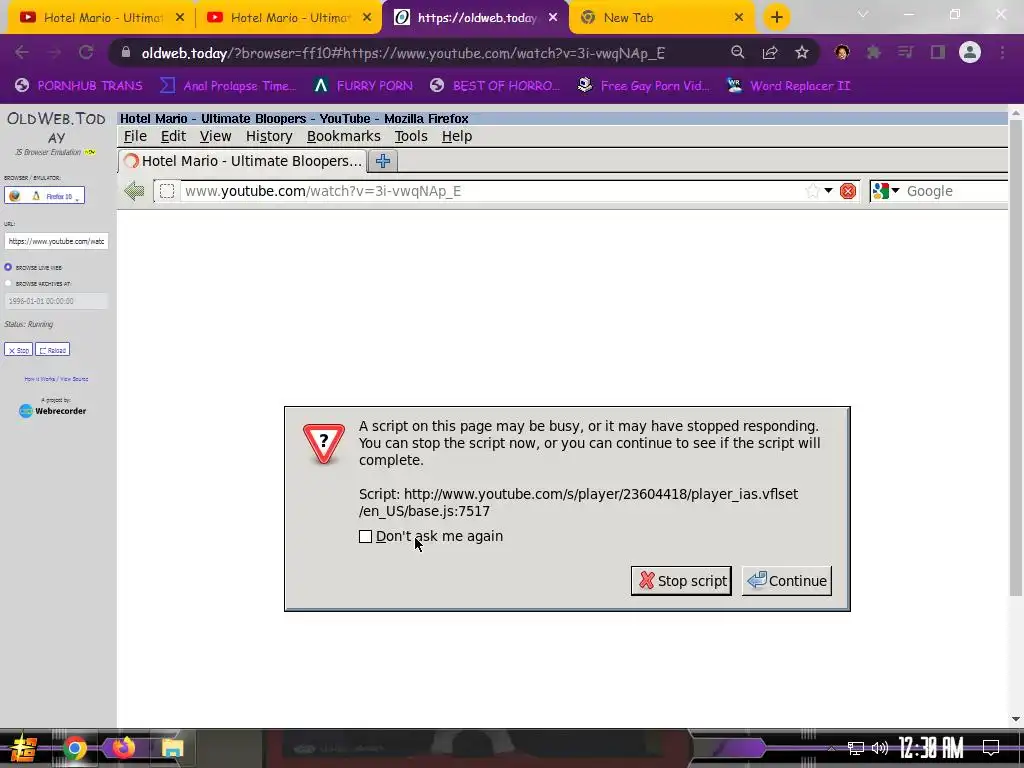Click the Stop script button
The height and width of the screenshot is (768, 1024).
(x=681, y=581)
